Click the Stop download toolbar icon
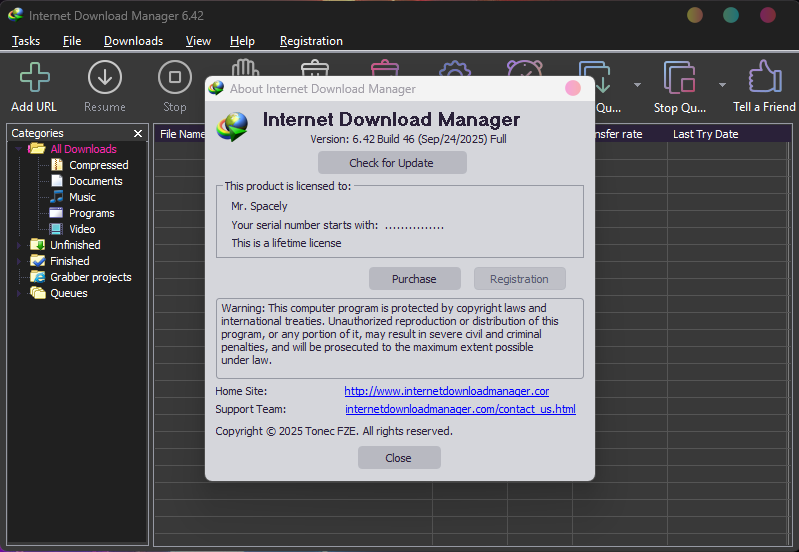The image size is (799, 552). coord(175,77)
